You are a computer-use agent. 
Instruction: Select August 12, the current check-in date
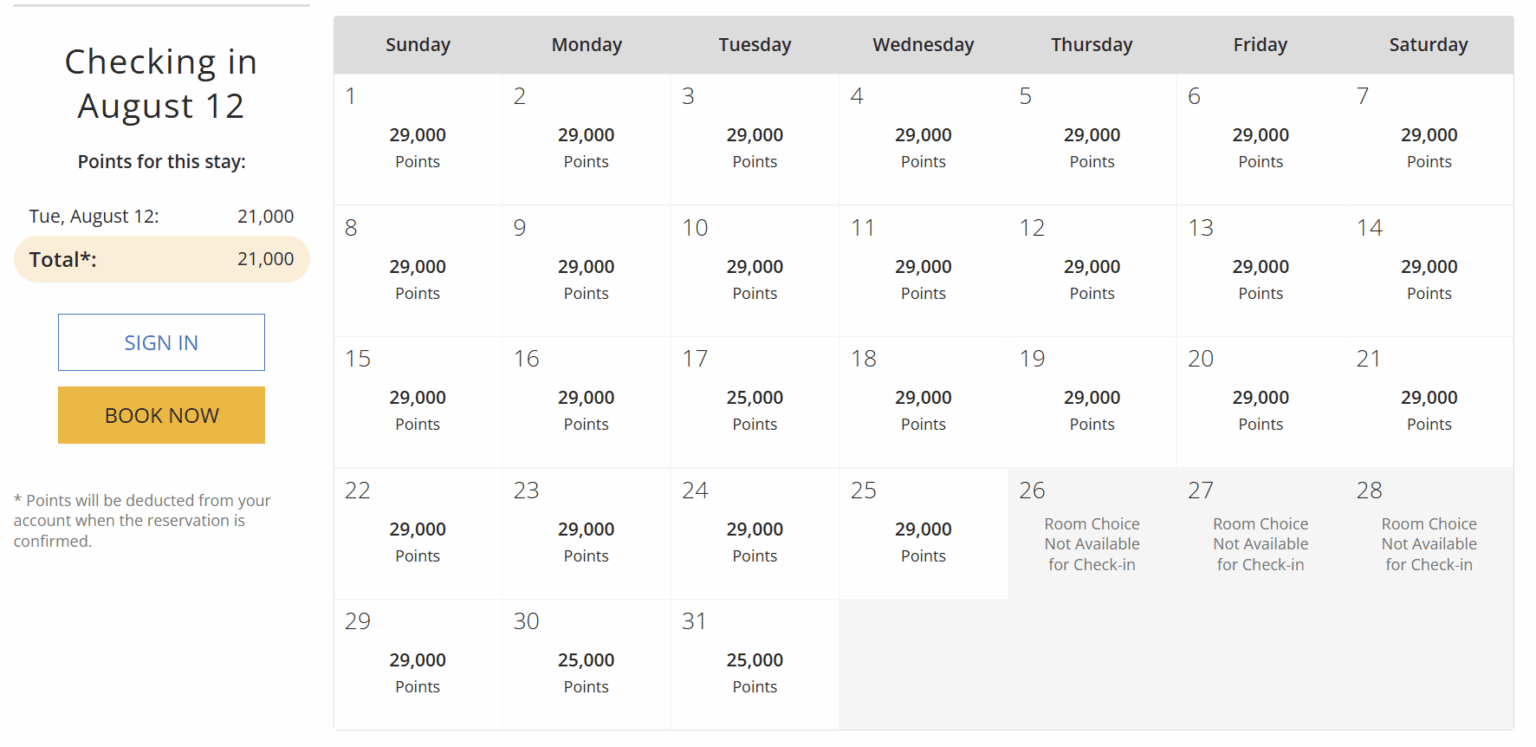click(1091, 270)
